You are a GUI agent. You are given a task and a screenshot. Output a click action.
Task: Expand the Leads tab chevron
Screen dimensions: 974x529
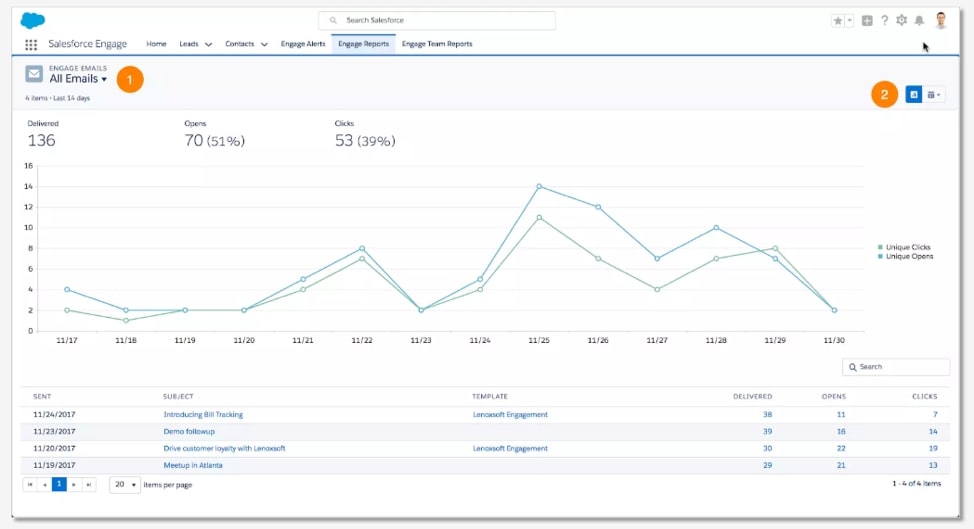click(208, 44)
